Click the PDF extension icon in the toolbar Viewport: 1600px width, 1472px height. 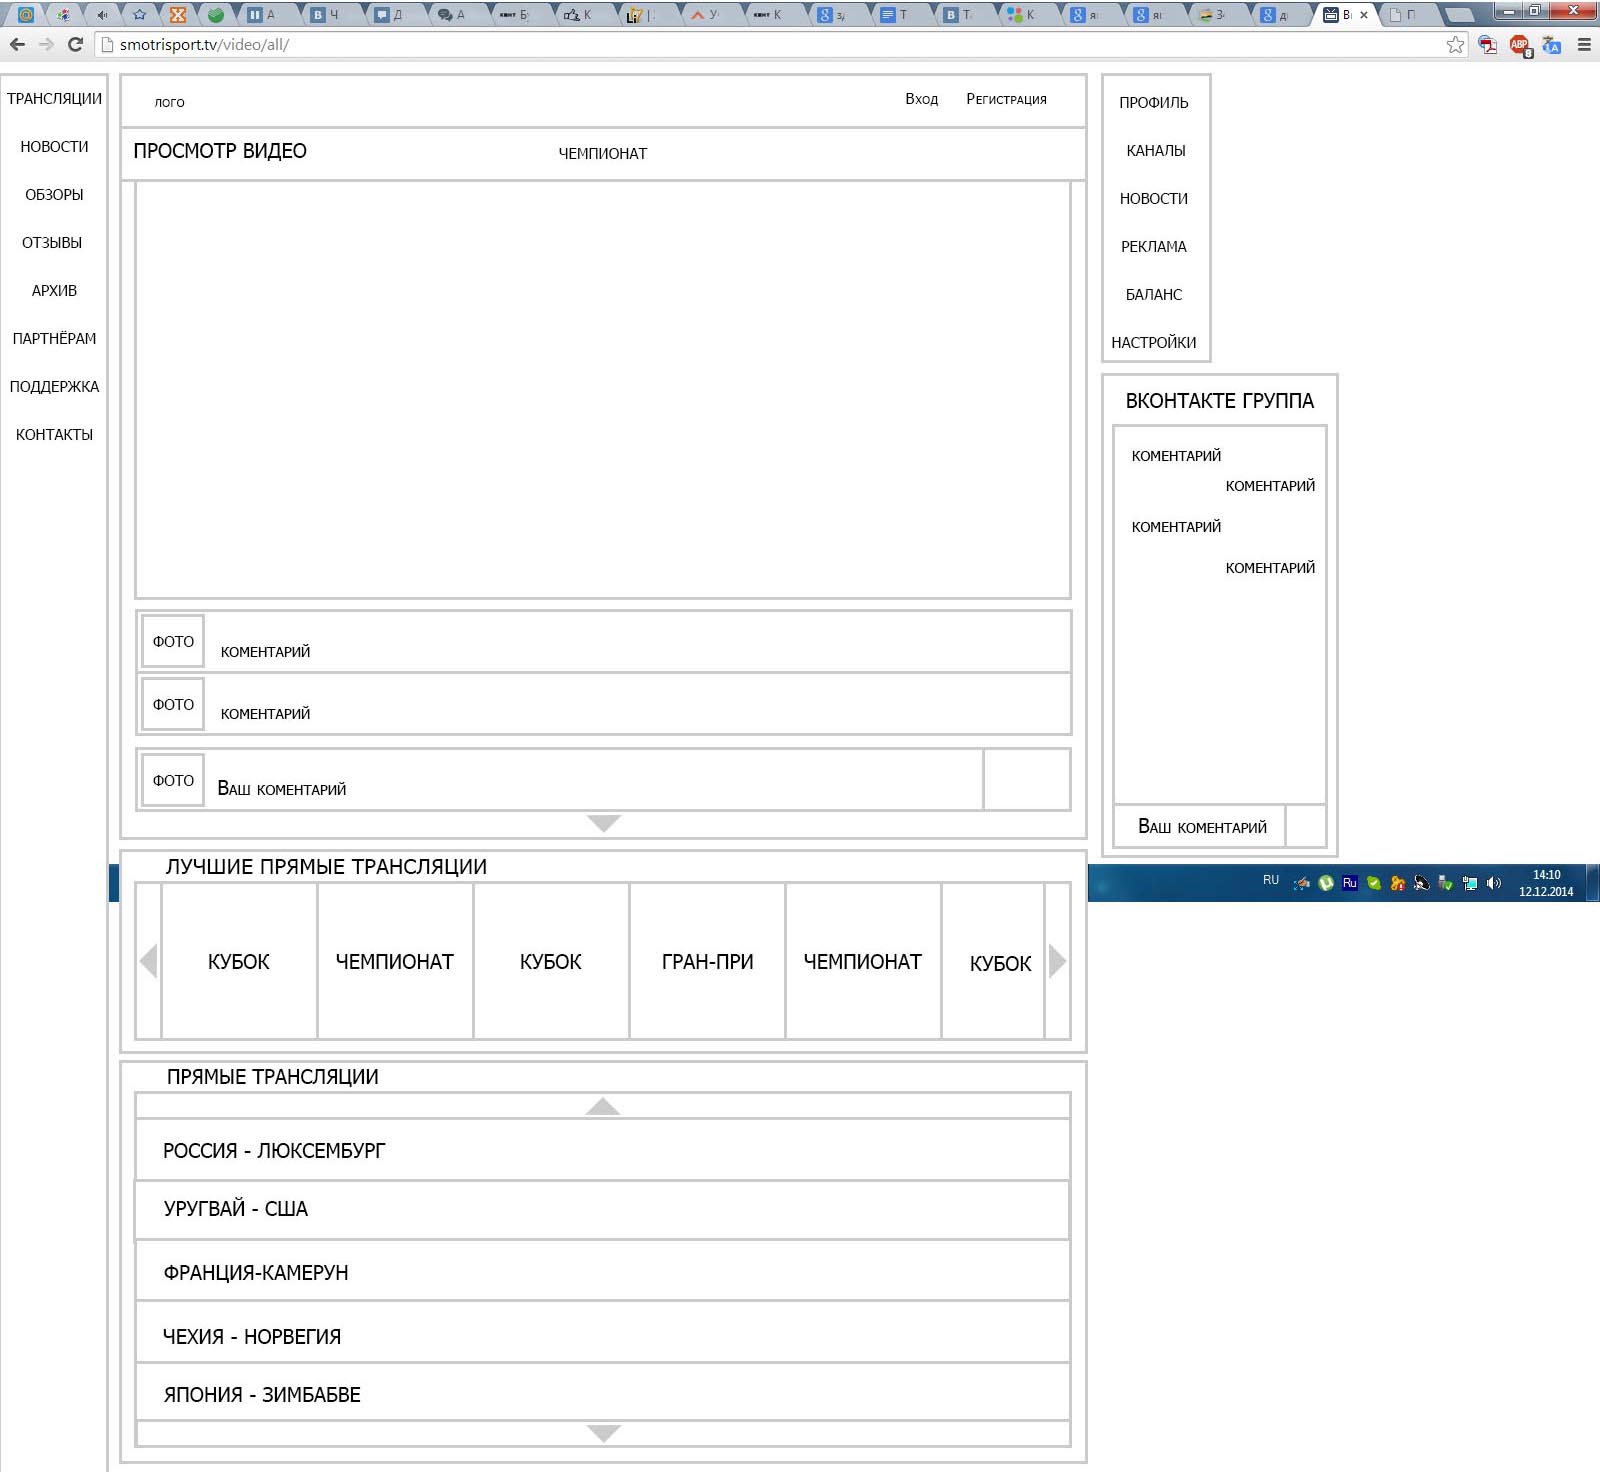pyautogui.click(x=1488, y=45)
